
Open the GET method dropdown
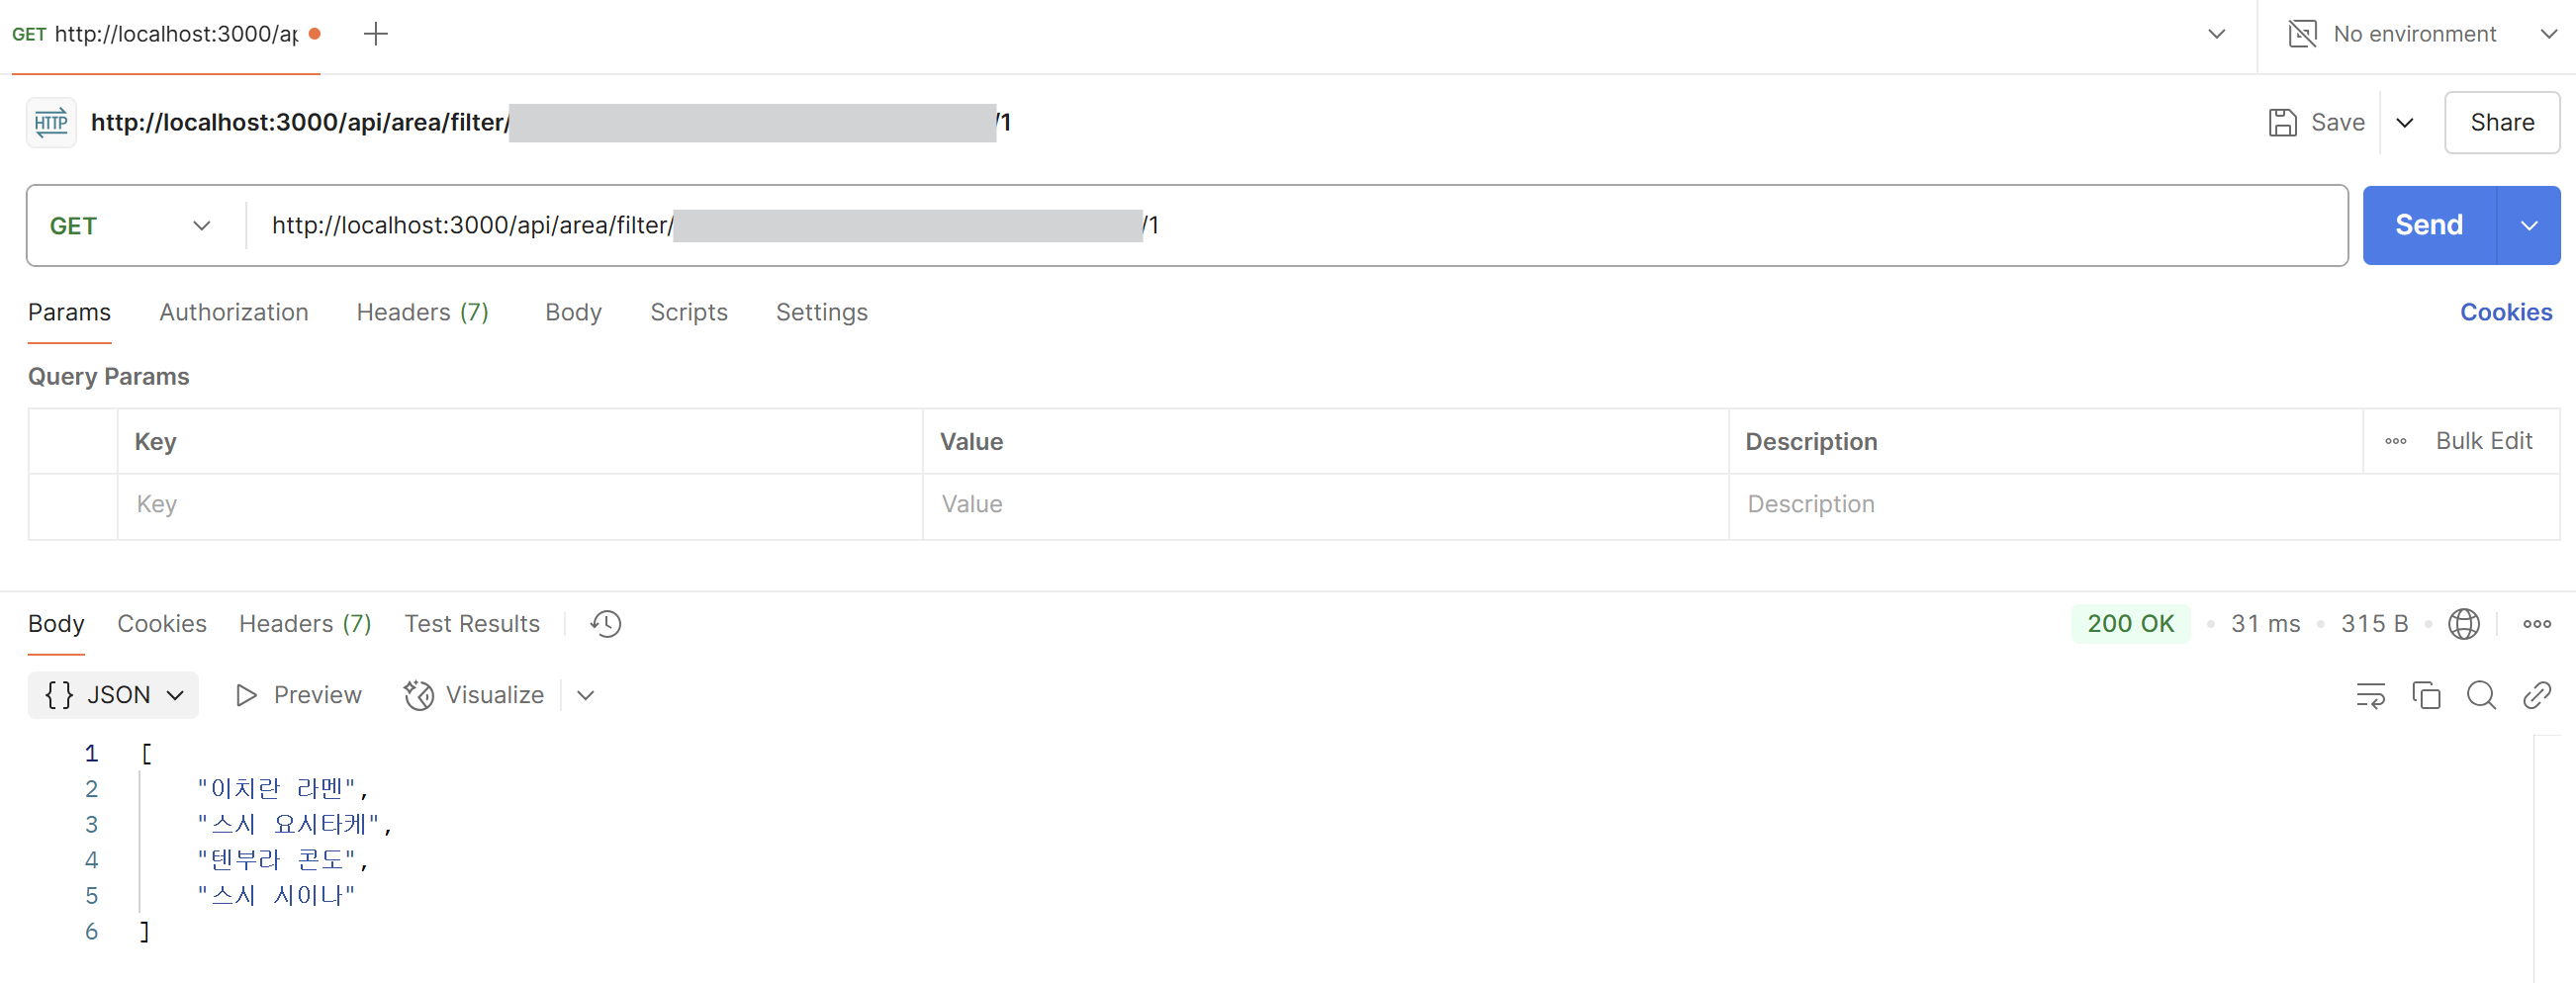131,226
